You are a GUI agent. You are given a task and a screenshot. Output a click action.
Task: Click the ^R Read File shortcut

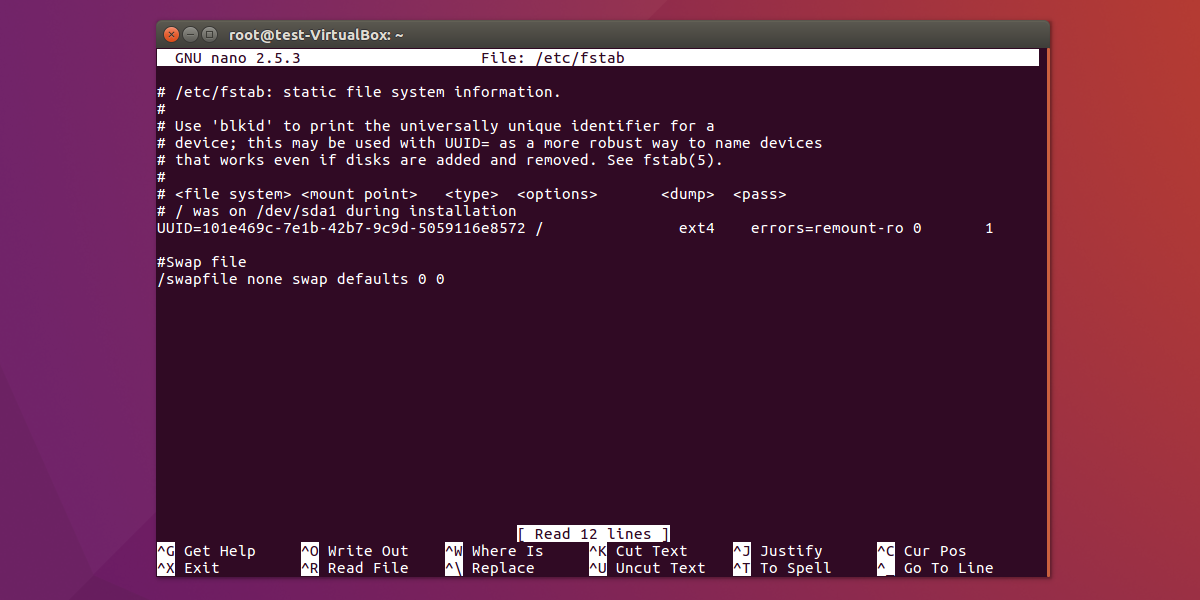pyautogui.click(x=355, y=568)
